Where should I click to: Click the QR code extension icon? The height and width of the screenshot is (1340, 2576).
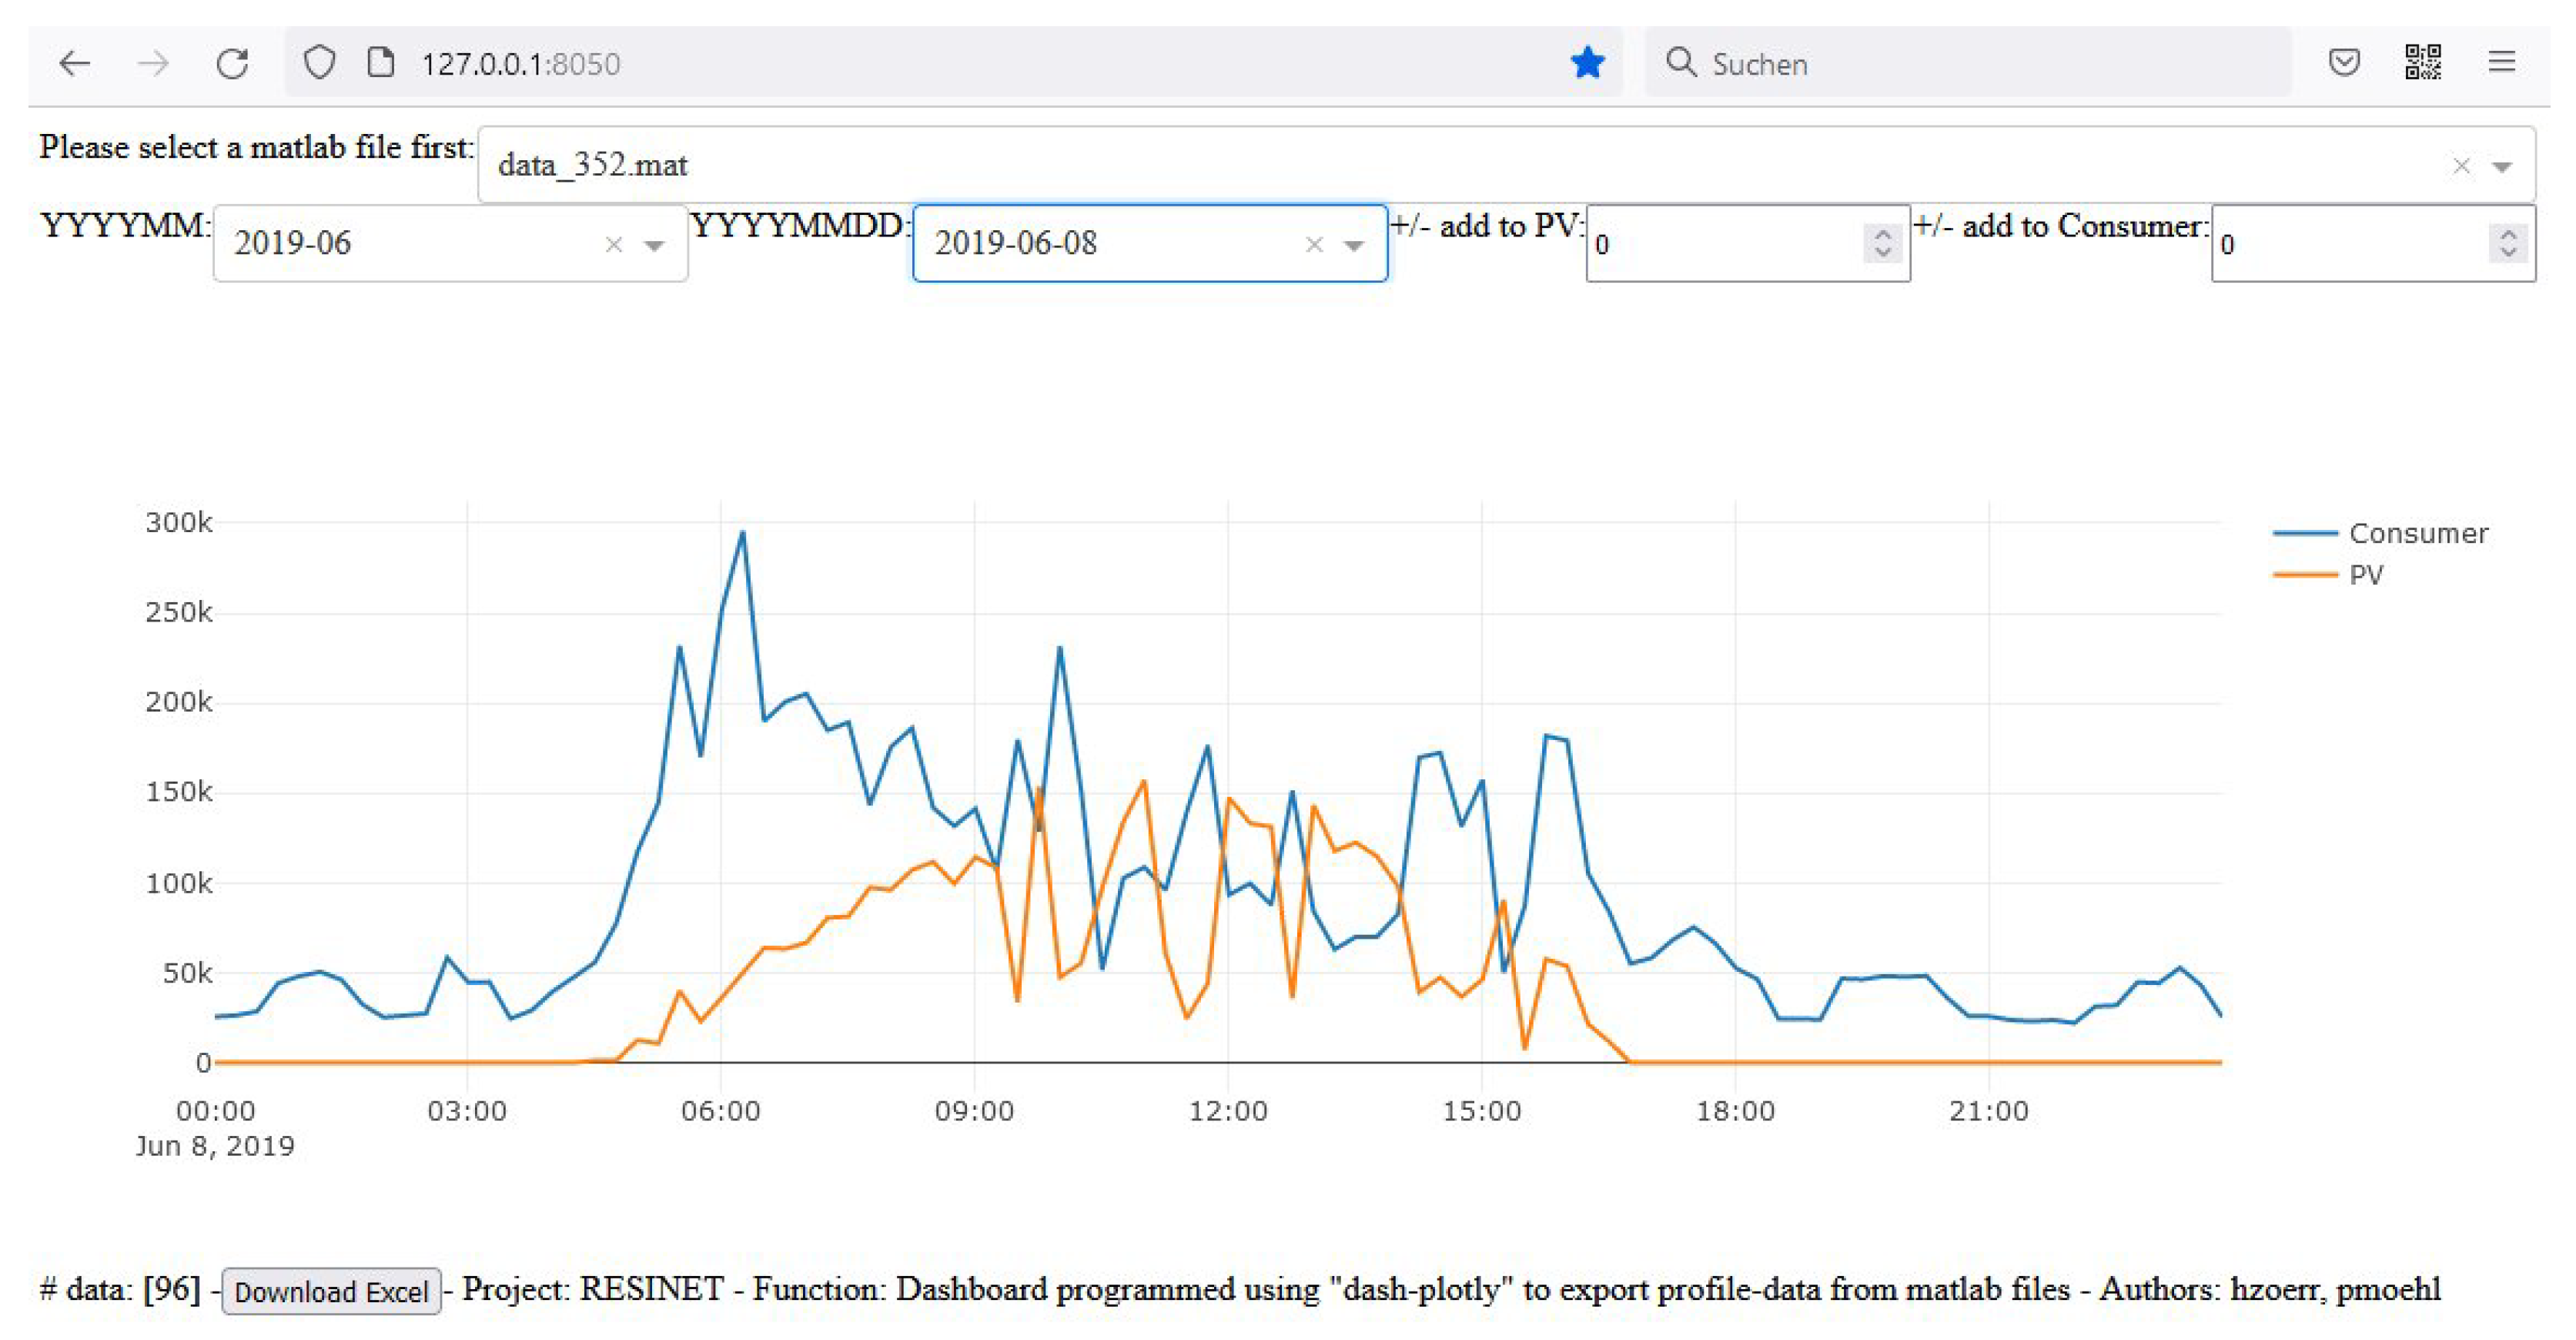click(x=2422, y=63)
